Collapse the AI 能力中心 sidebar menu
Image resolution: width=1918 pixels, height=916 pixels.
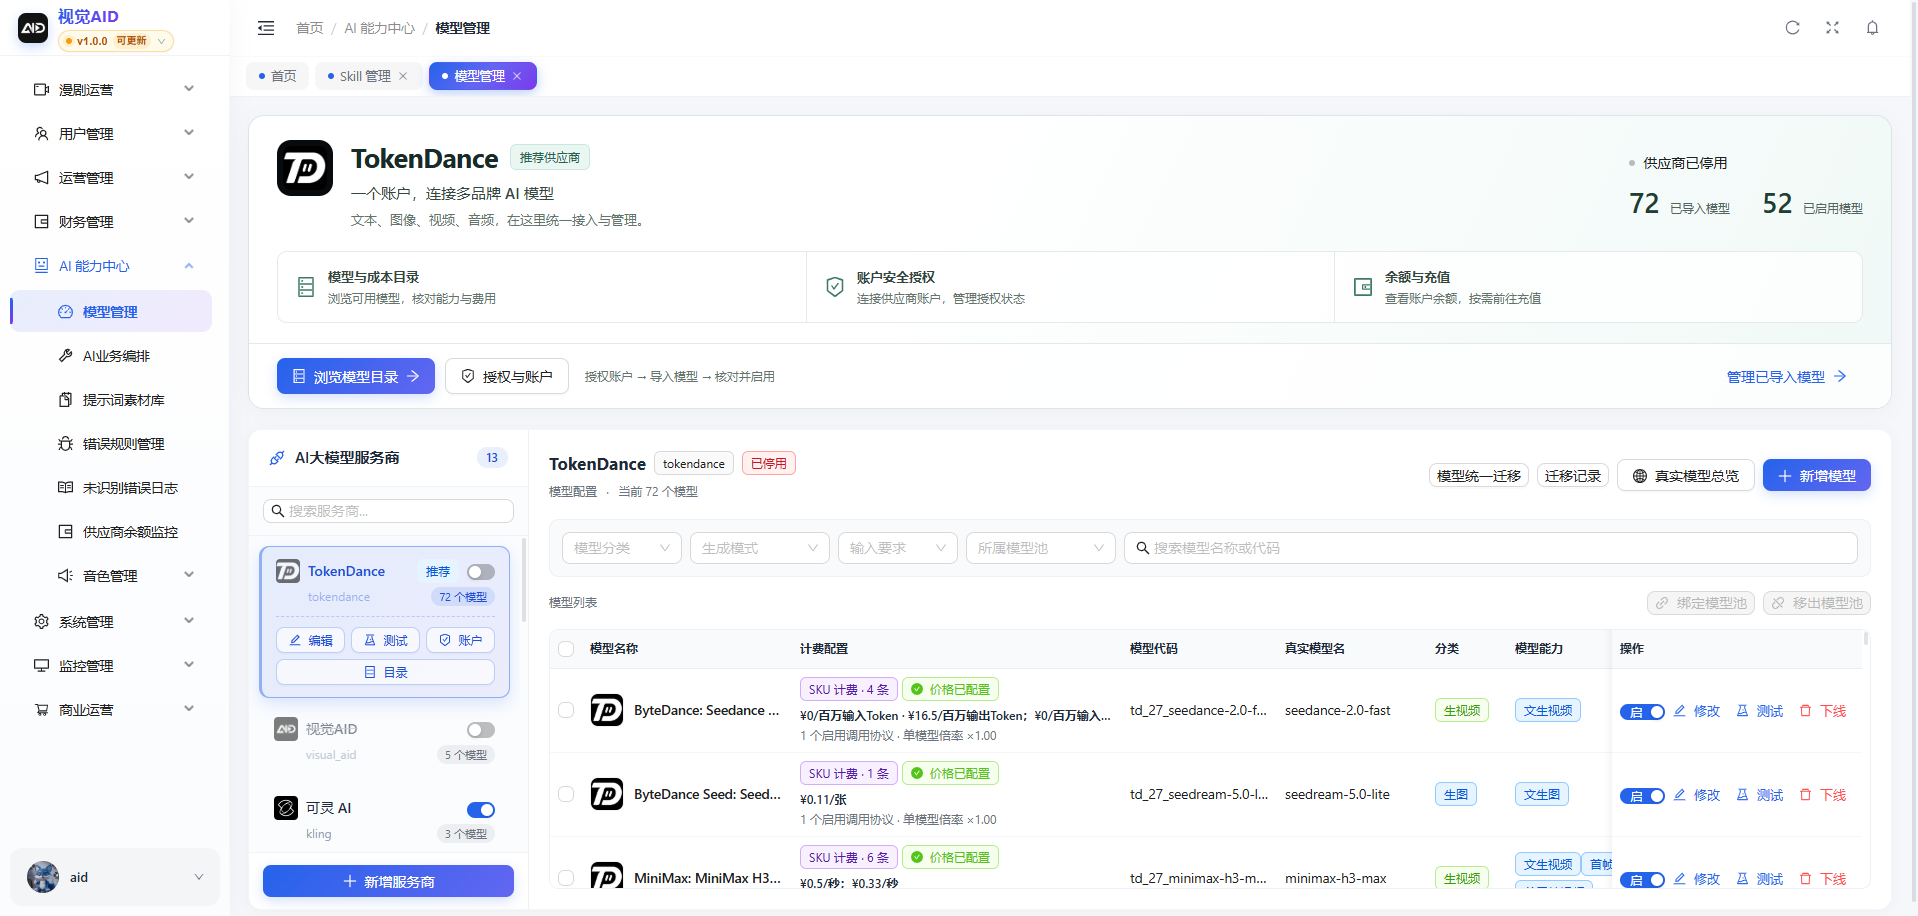click(x=115, y=266)
